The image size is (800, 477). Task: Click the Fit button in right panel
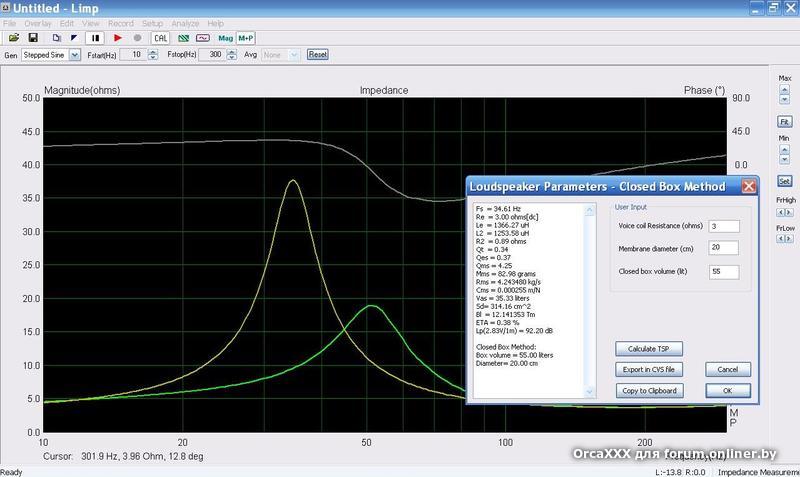click(785, 121)
